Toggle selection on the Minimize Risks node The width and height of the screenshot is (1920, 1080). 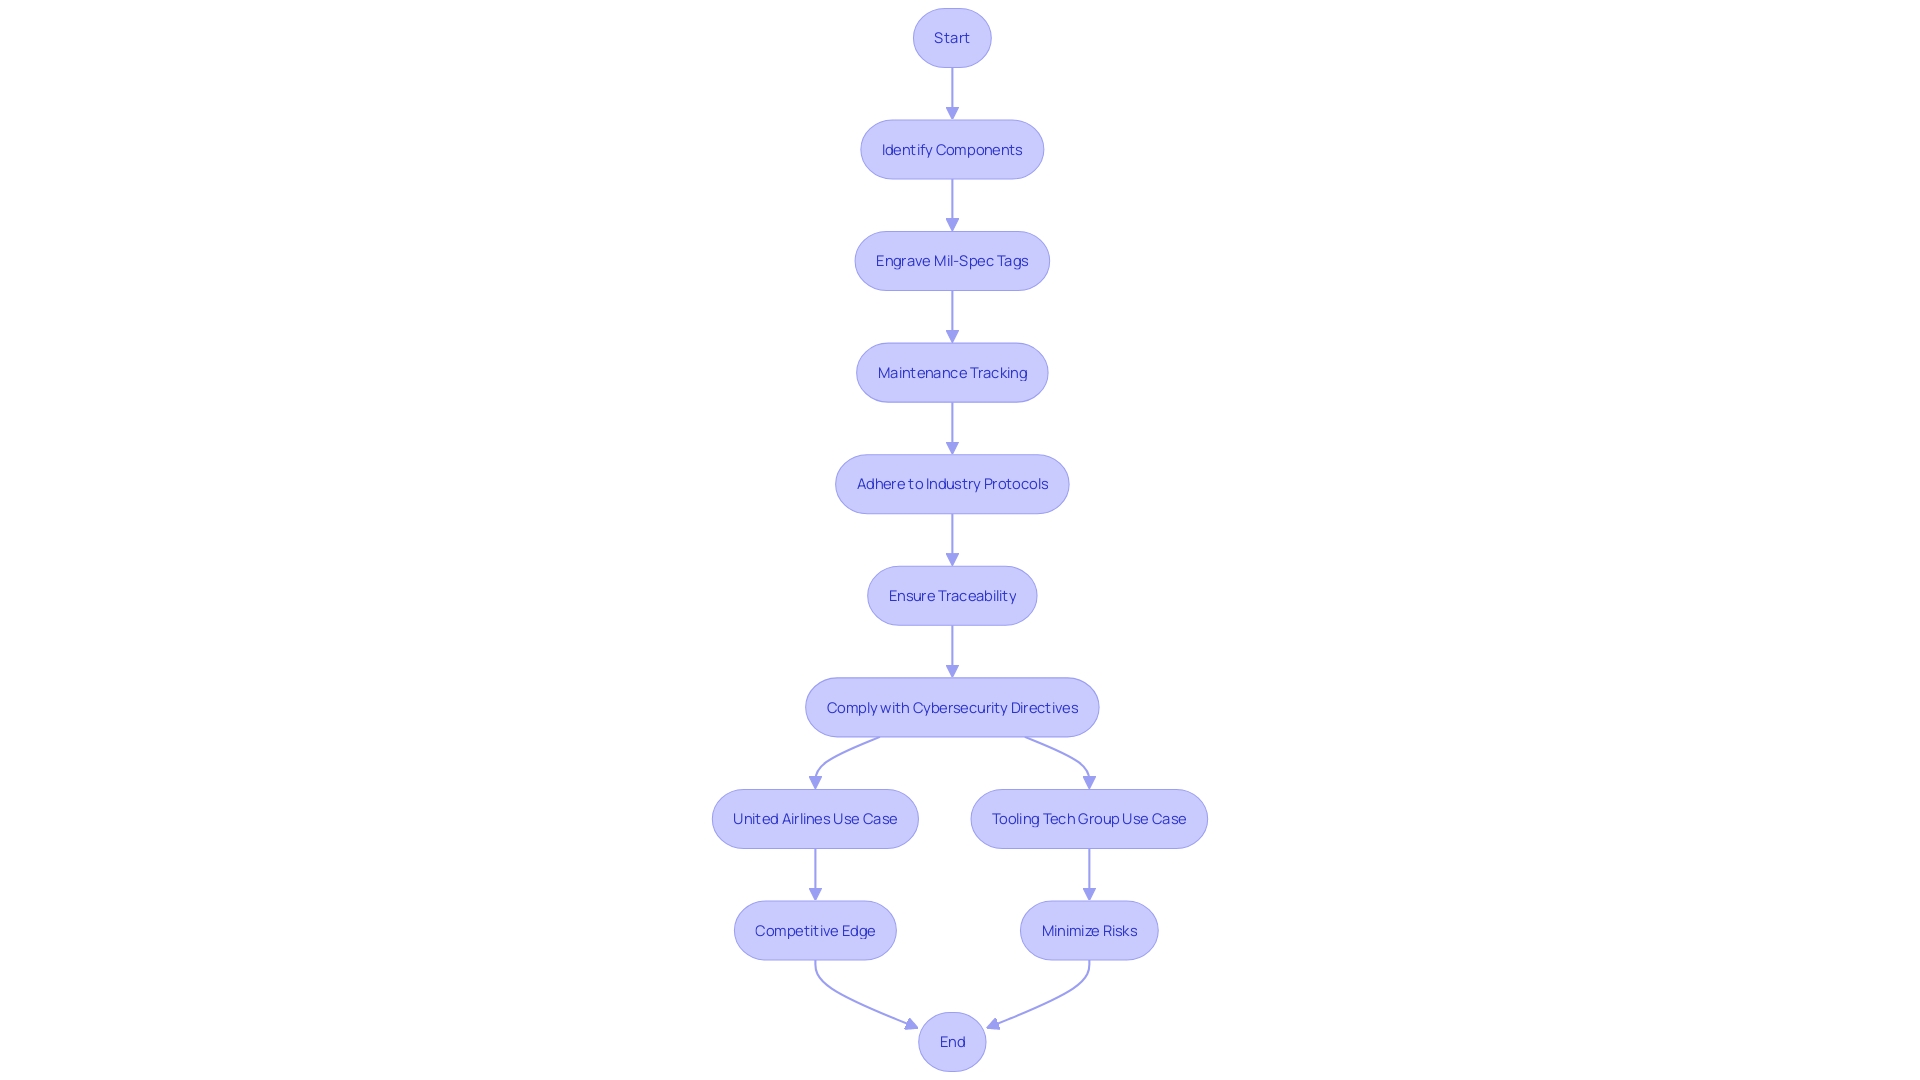1089,930
